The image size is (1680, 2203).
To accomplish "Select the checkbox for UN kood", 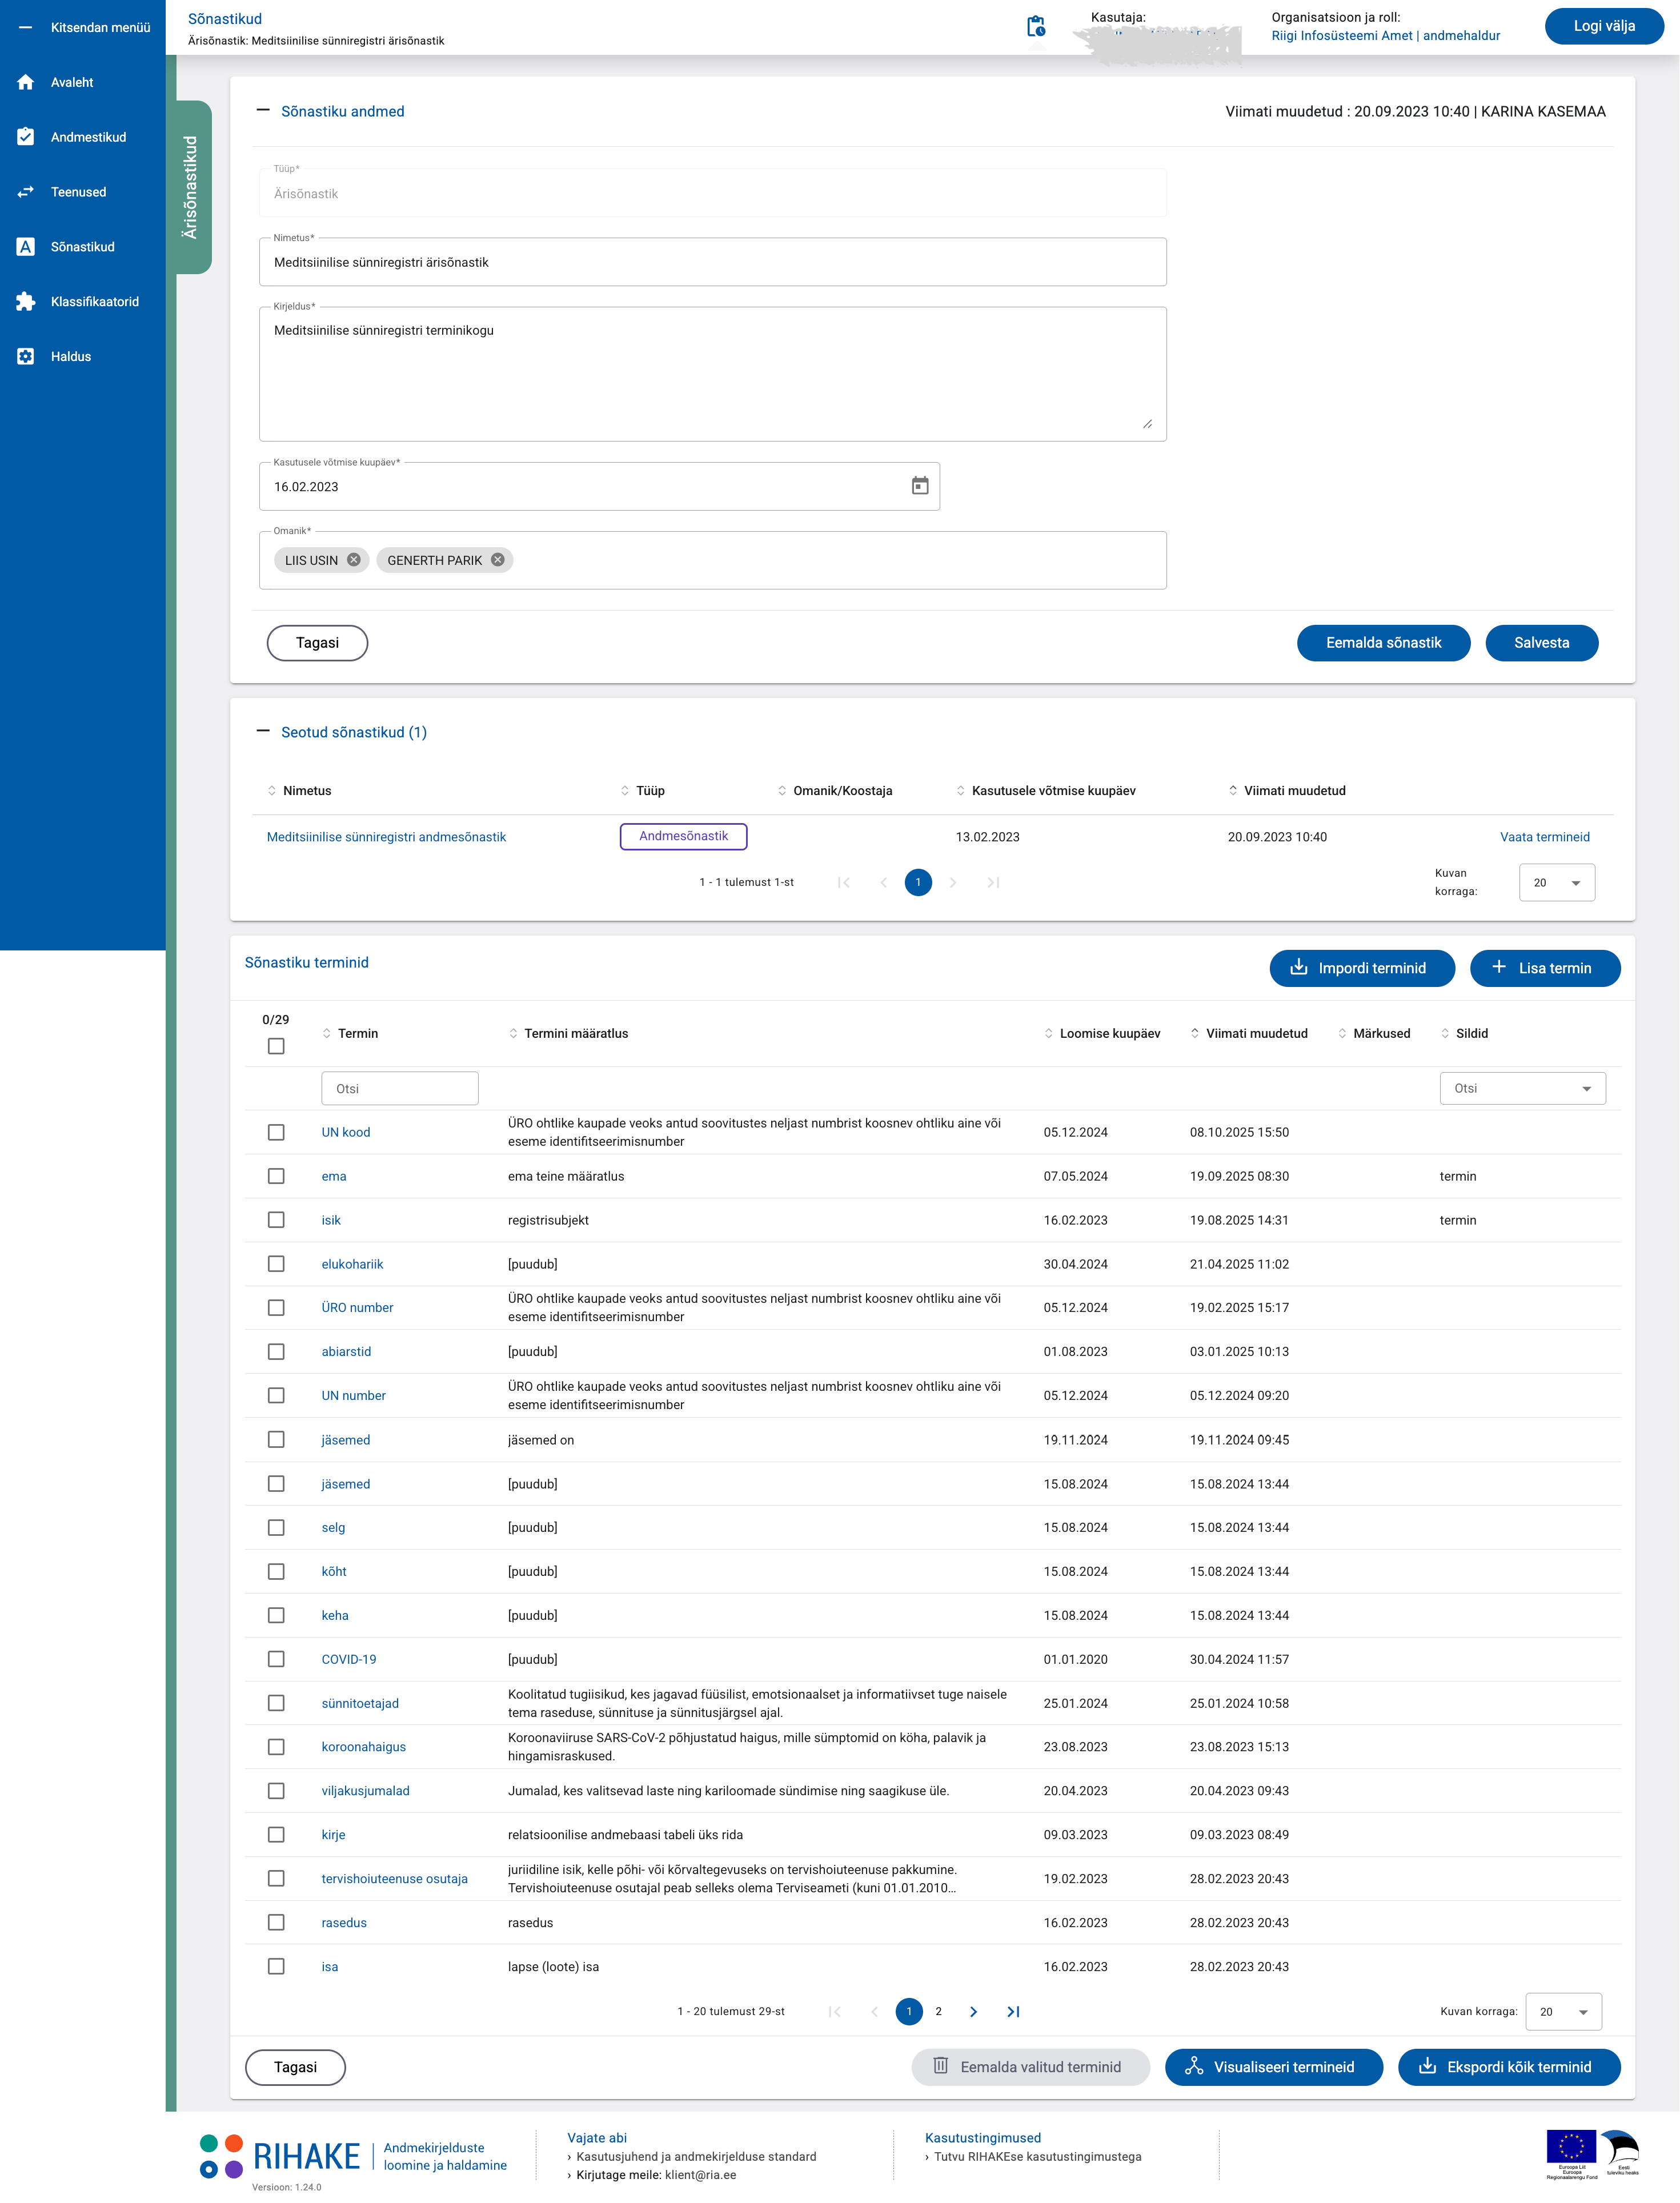I will pyautogui.click(x=276, y=1132).
